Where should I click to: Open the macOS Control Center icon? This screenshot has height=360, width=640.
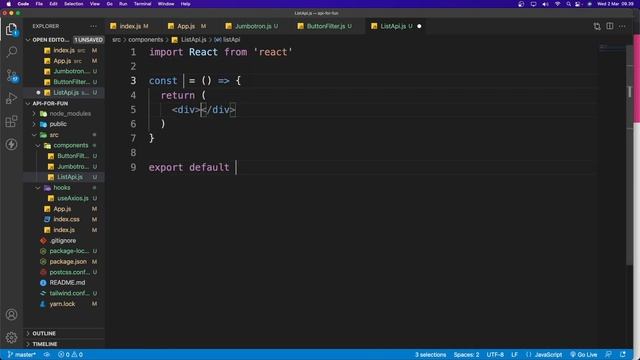[x=578, y=4]
